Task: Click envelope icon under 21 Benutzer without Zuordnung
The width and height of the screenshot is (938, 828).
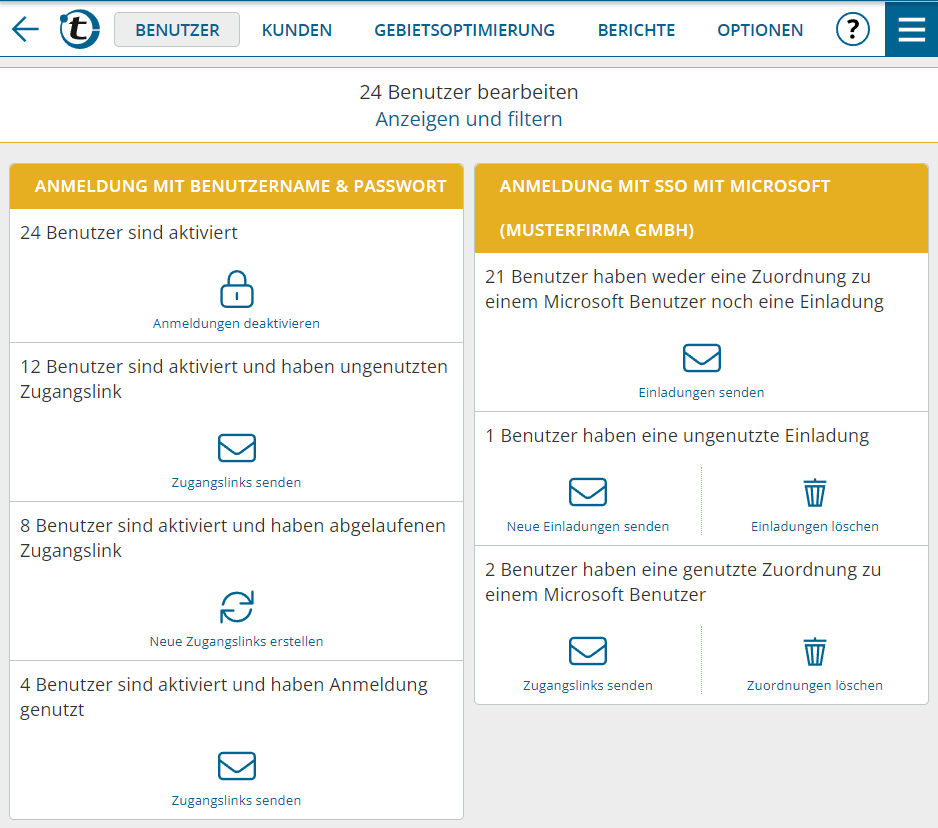Action: pyautogui.click(x=702, y=358)
